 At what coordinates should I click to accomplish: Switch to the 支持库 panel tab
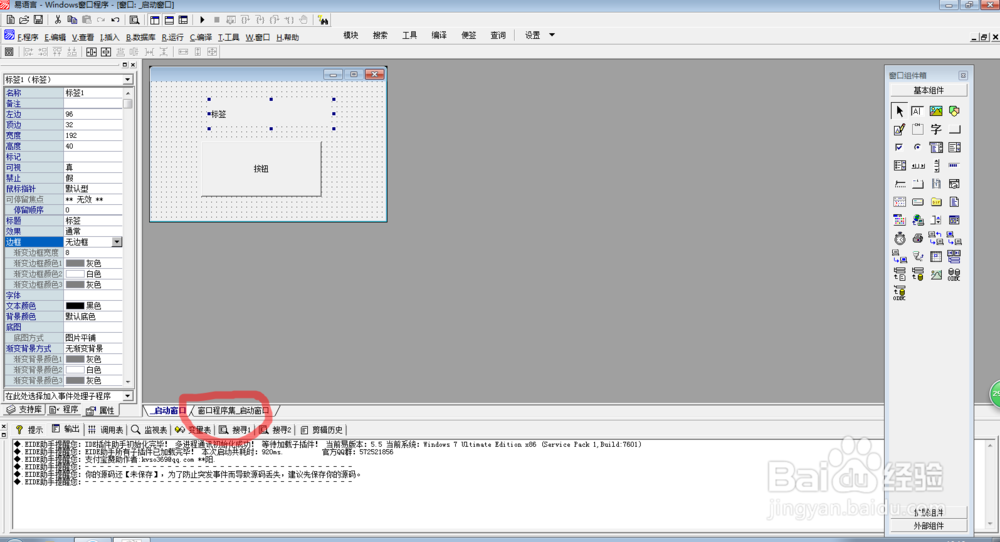(25, 409)
